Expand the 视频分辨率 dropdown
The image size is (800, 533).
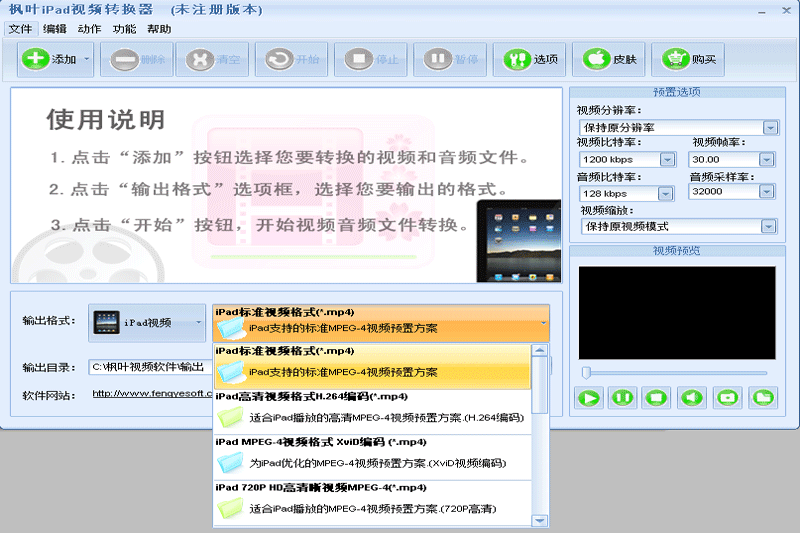[770, 128]
